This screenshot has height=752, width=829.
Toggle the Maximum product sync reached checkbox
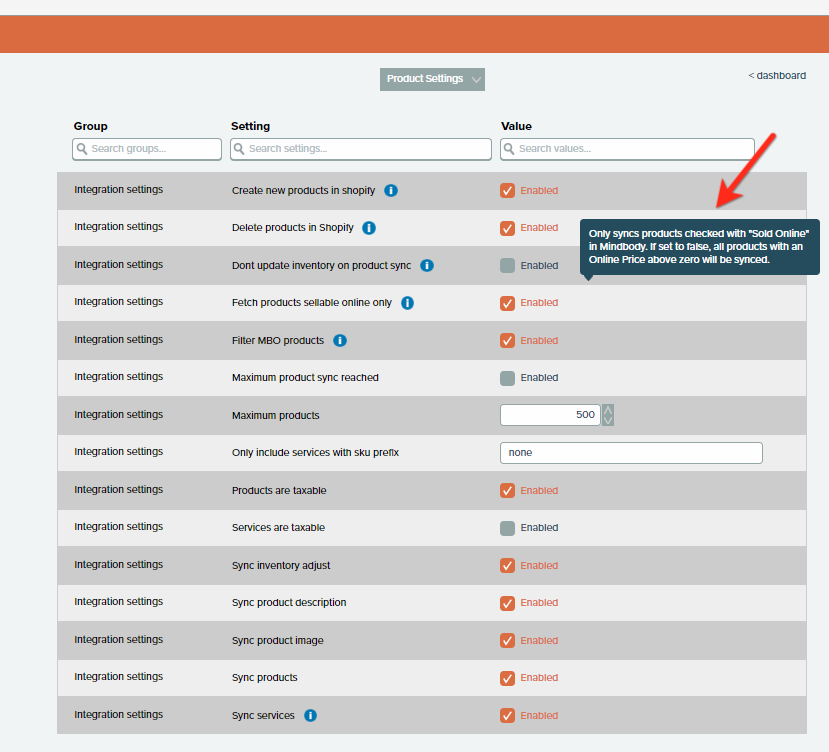[508, 378]
